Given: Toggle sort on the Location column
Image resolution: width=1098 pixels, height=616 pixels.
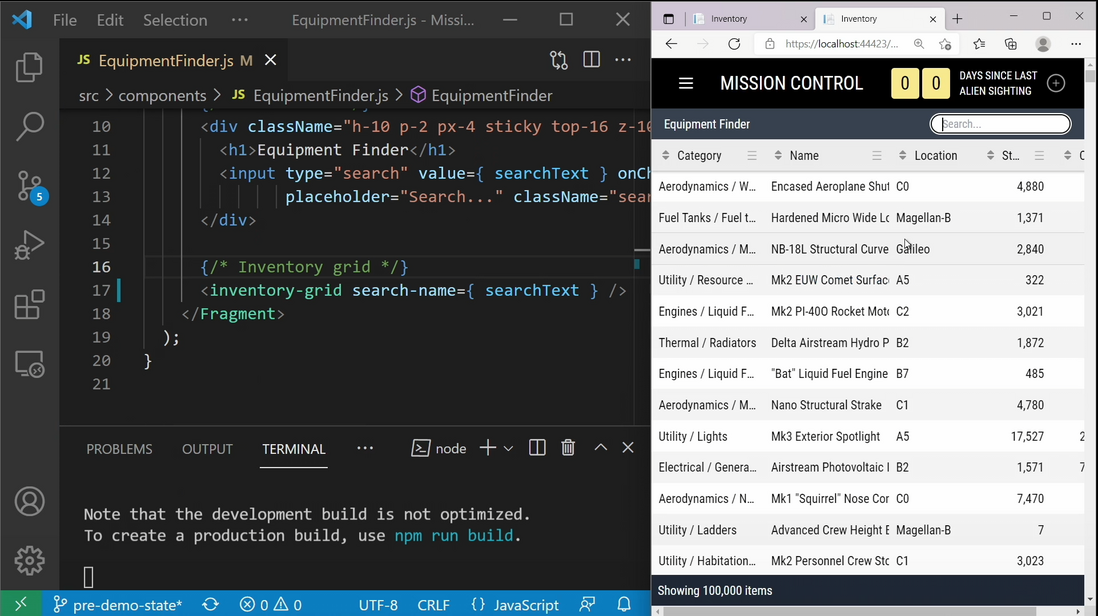Looking at the screenshot, I should tap(902, 155).
